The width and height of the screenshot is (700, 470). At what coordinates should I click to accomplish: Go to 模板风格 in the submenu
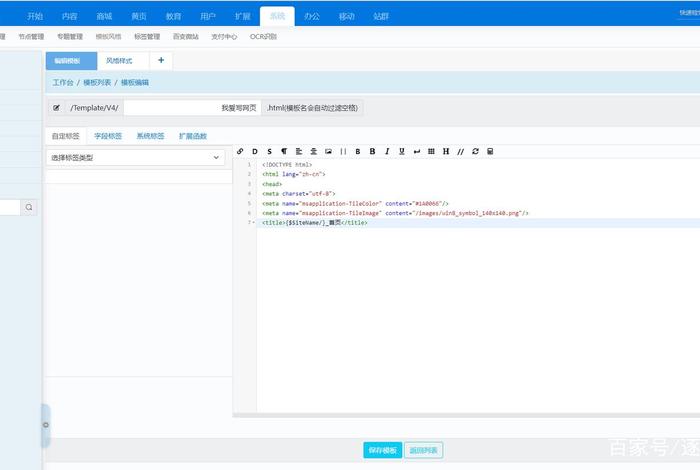pyautogui.click(x=108, y=37)
